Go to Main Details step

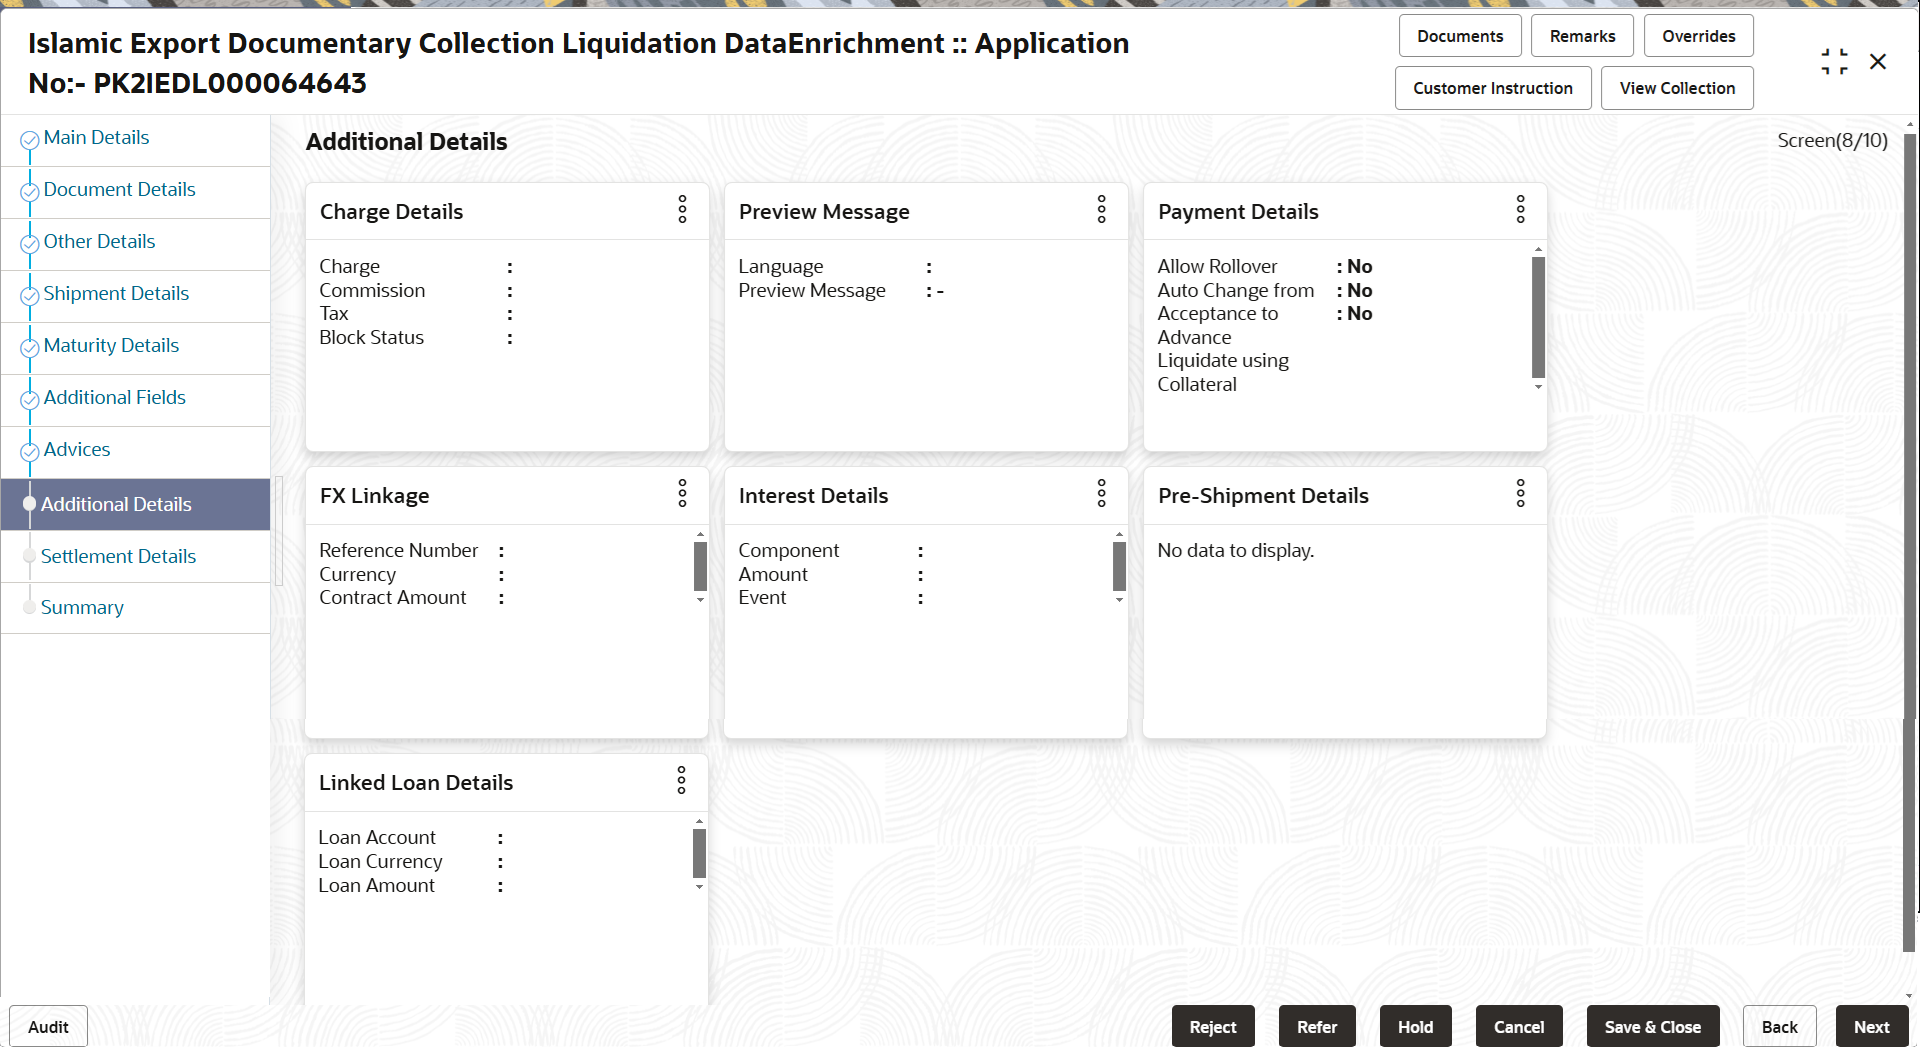coord(96,138)
